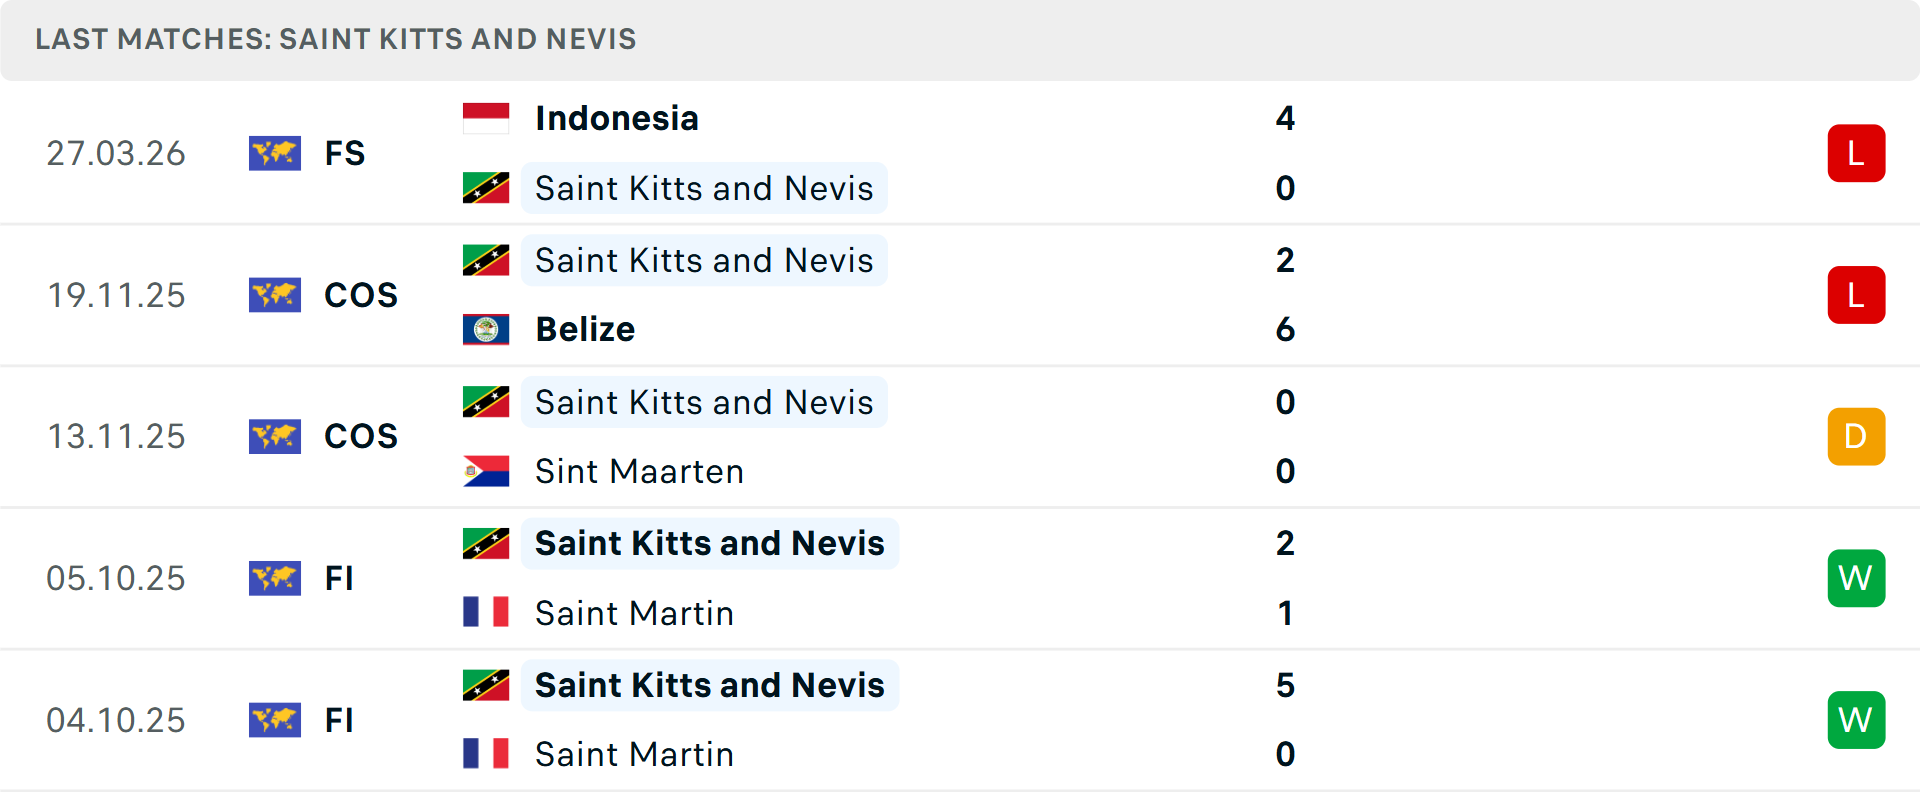Click the Last Matches section header
The width and height of the screenshot is (1920, 792).
coord(336,39)
